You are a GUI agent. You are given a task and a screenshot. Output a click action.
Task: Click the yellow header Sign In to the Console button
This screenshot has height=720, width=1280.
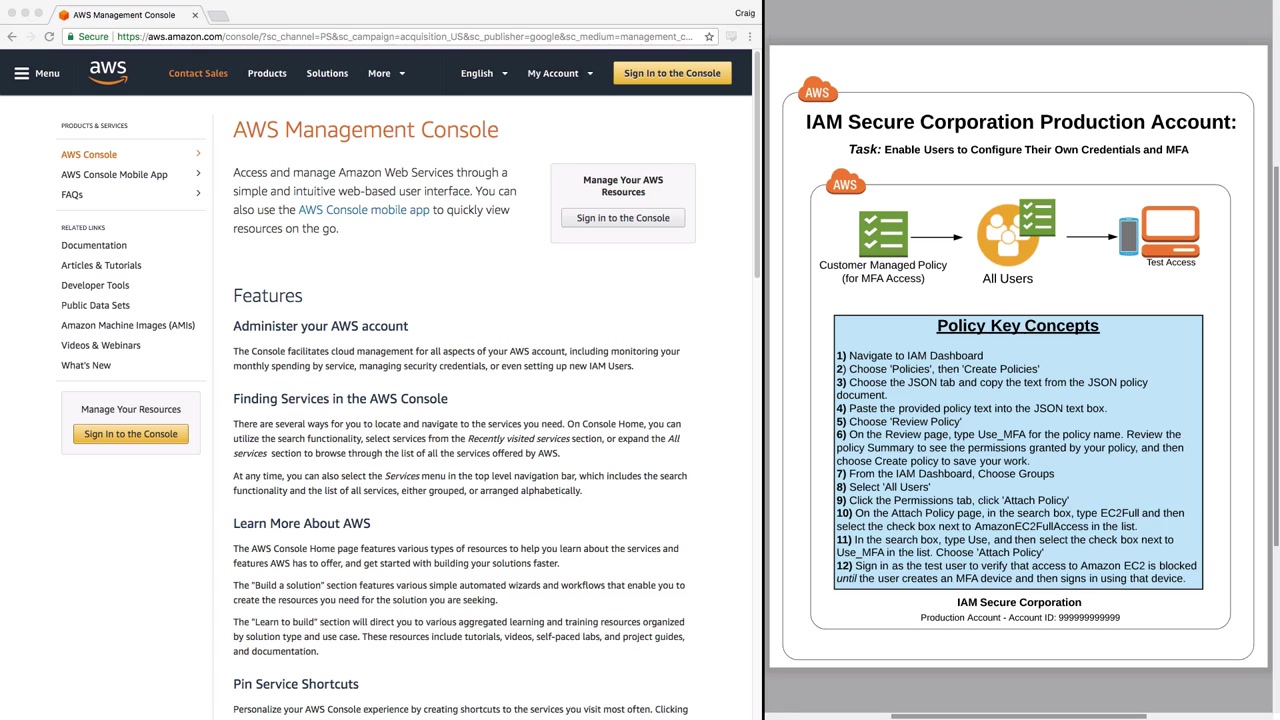tap(672, 73)
